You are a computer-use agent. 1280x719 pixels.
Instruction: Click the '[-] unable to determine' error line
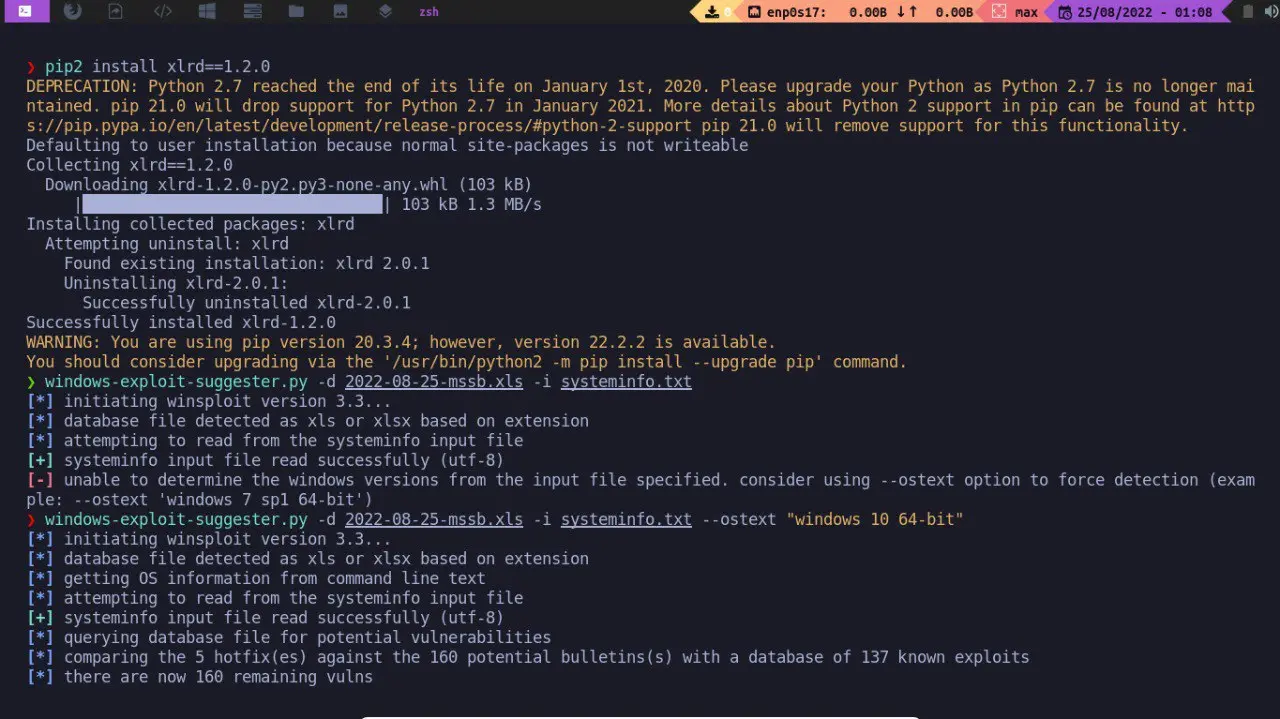click(640, 489)
